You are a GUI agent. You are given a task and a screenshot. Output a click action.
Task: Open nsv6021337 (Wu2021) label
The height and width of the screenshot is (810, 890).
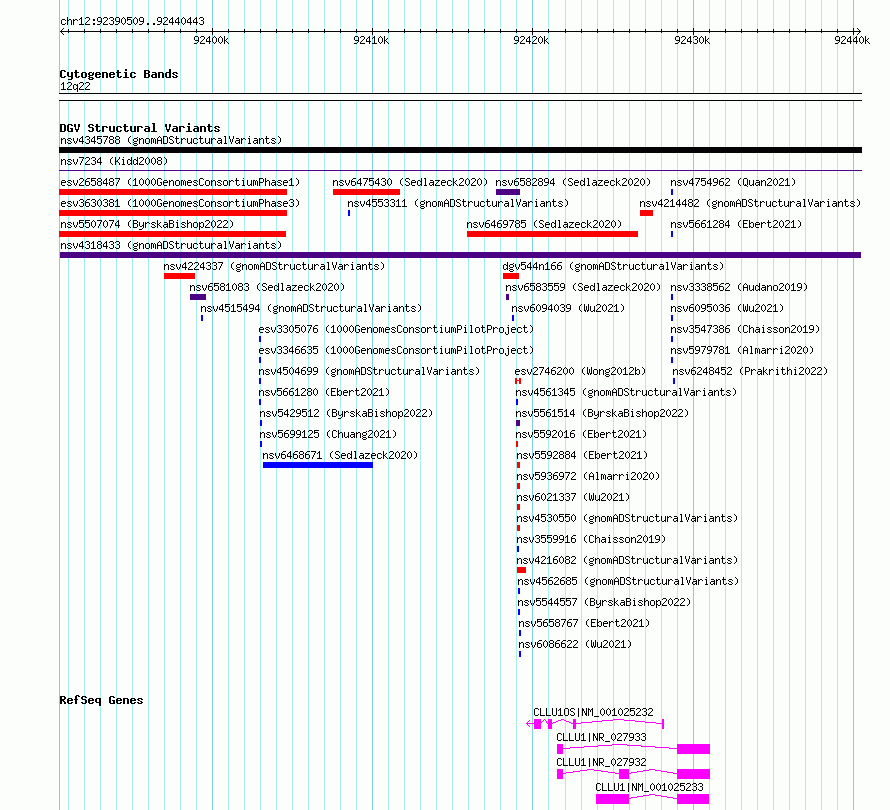(x=573, y=497)
